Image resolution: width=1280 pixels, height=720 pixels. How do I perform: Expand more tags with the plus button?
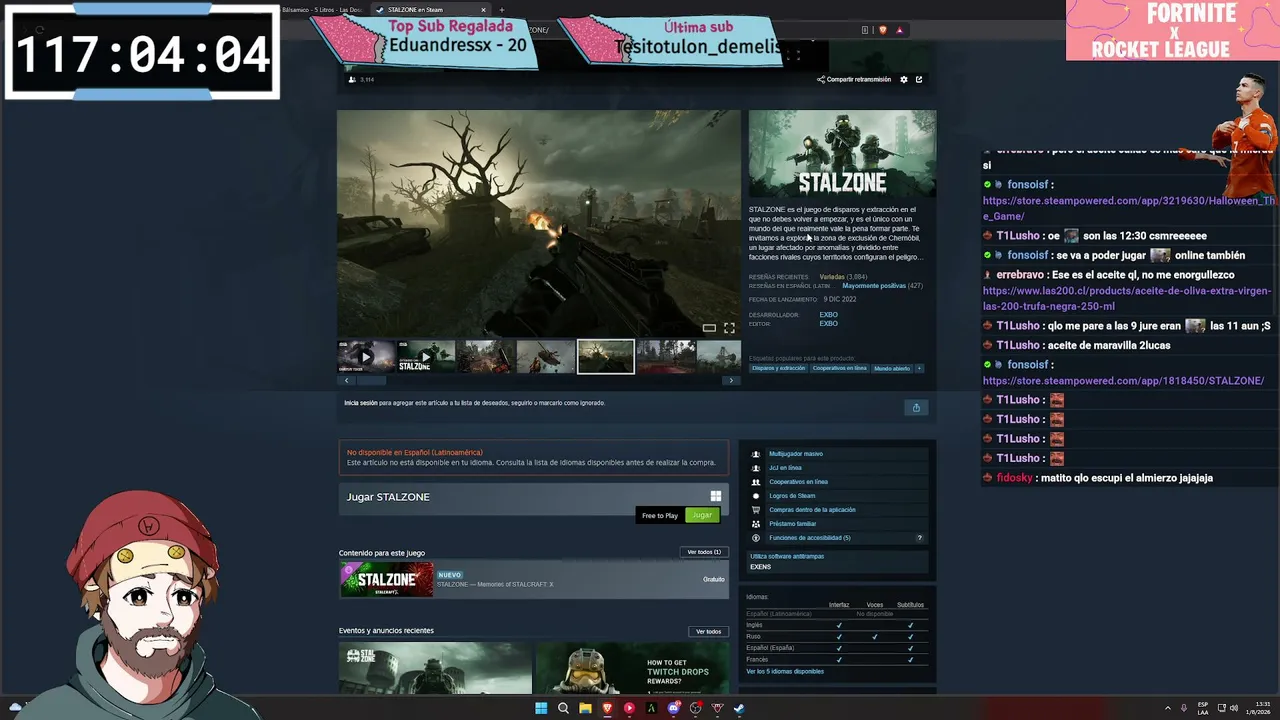[x=919, y=368]
